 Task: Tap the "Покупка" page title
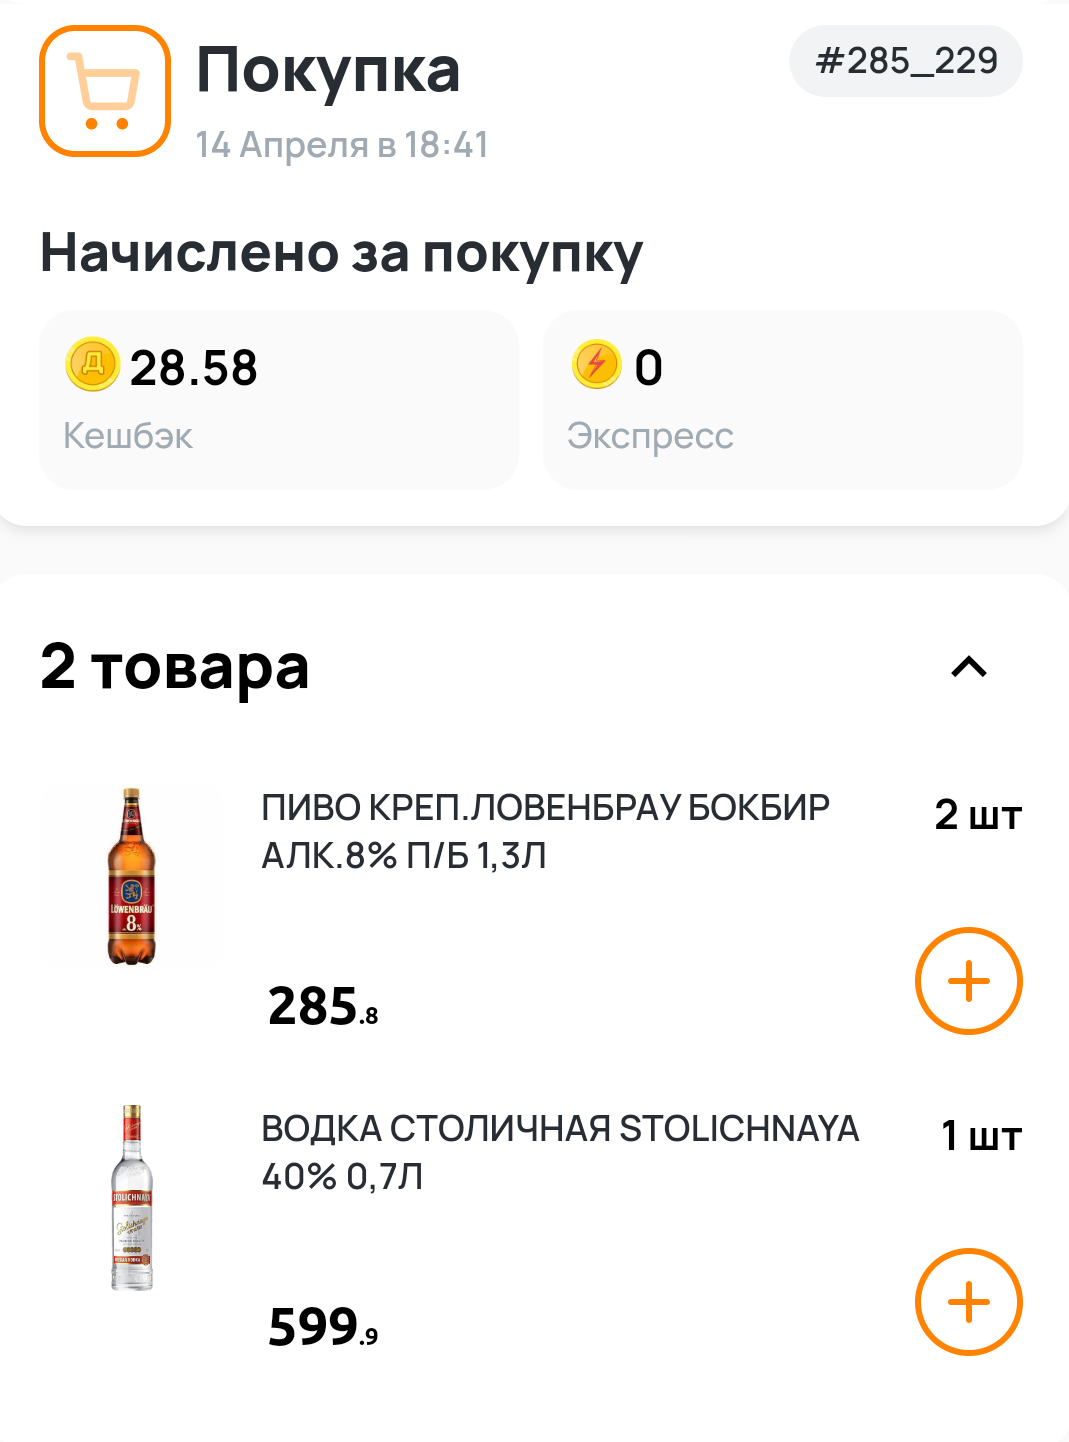(x=328, y=70)
